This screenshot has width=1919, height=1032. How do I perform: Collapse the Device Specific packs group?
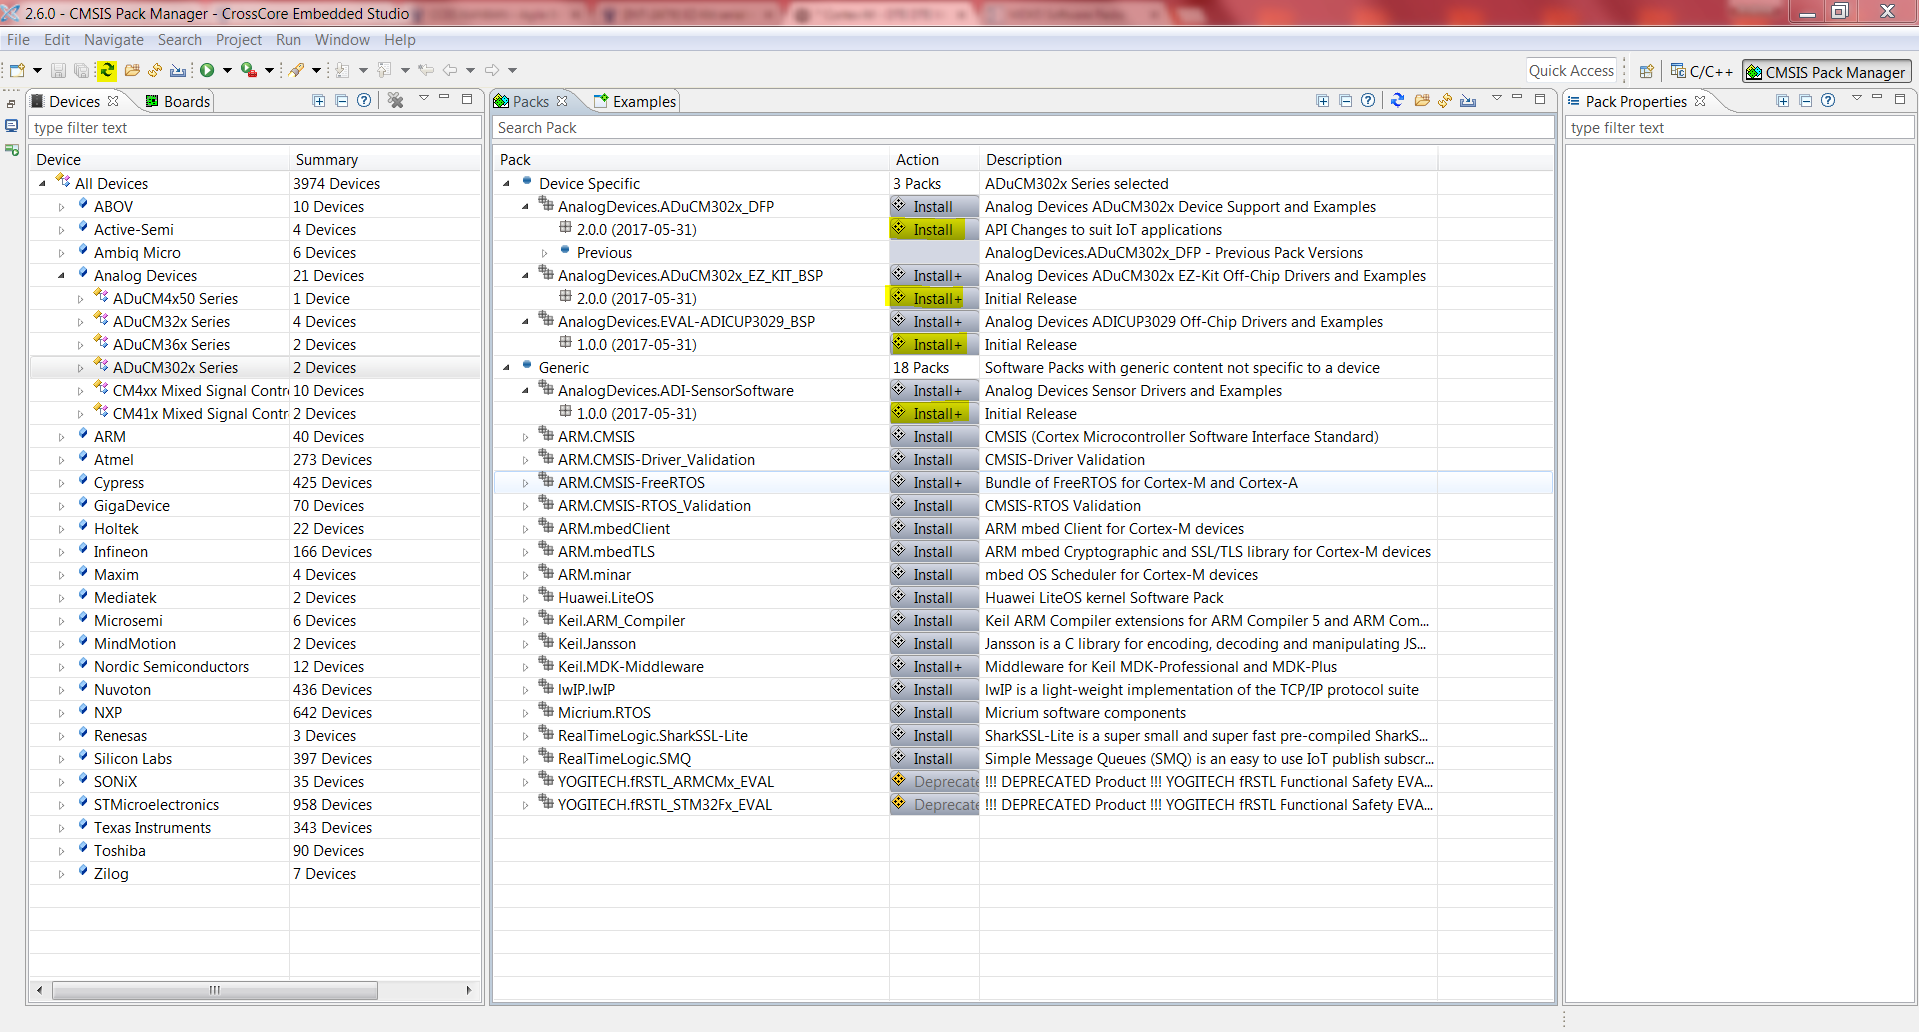pos(507,184)
